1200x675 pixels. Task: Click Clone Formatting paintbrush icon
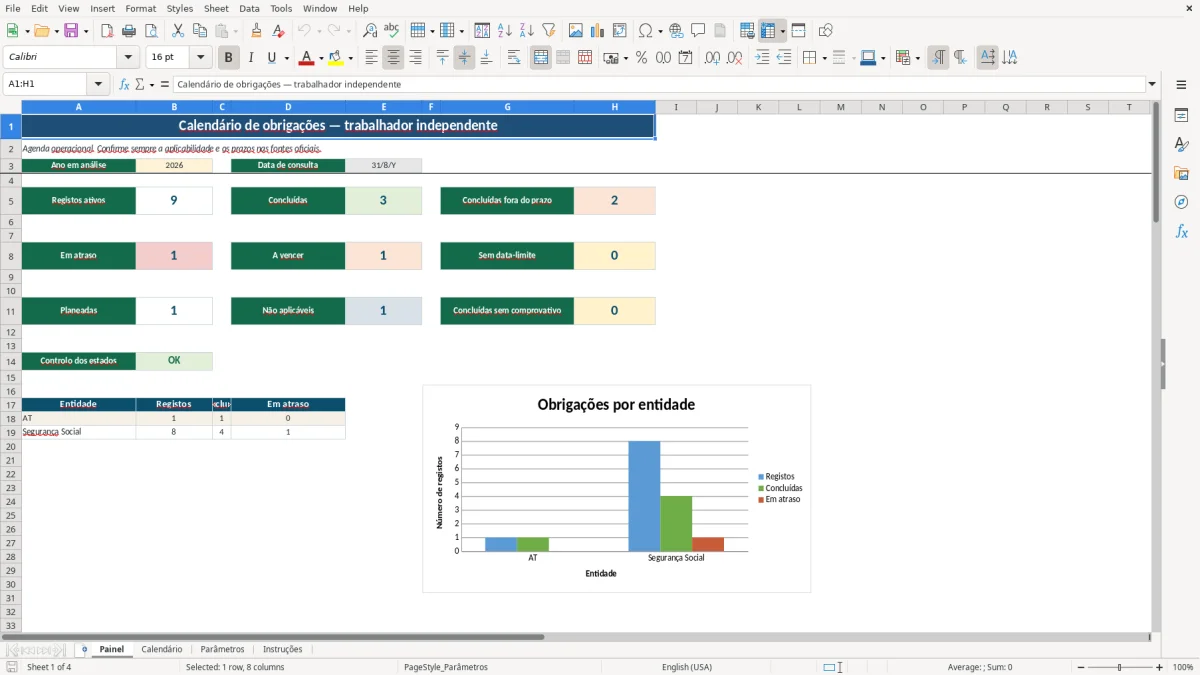pyautogui.click(x=257, y=31)
